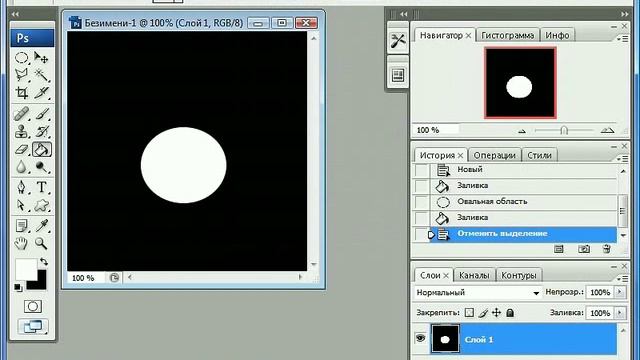Viewport: 640px width, 360px height.
Task: Set history brush source for Овальная область
Action: [421, 202]
